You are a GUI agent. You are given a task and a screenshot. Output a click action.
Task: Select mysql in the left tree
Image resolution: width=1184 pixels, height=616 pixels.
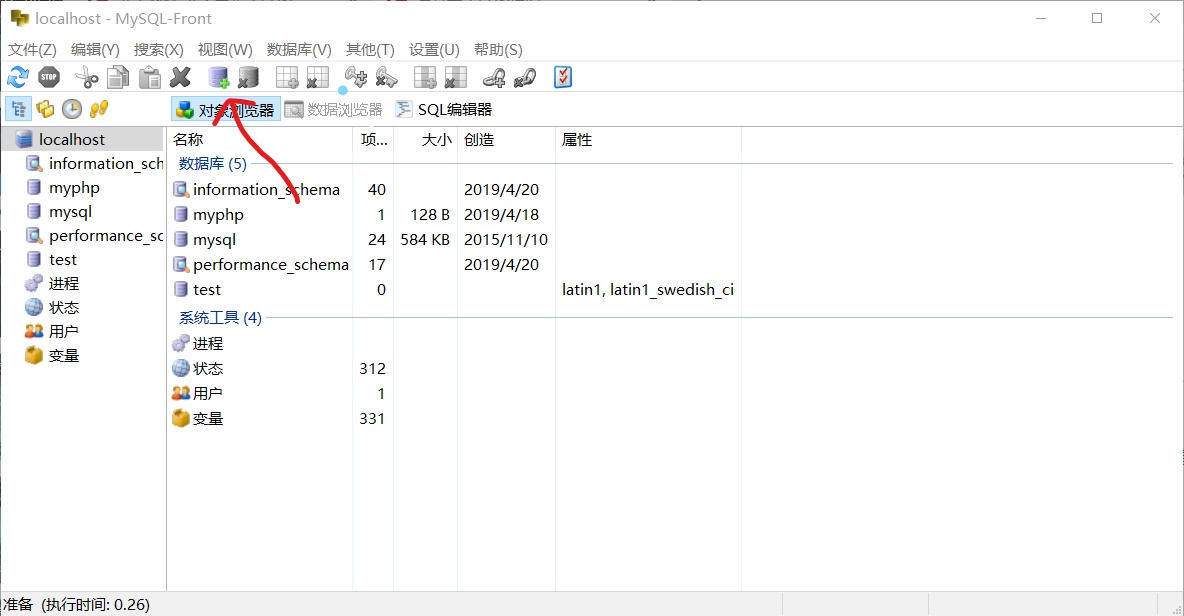coord(70,212)
